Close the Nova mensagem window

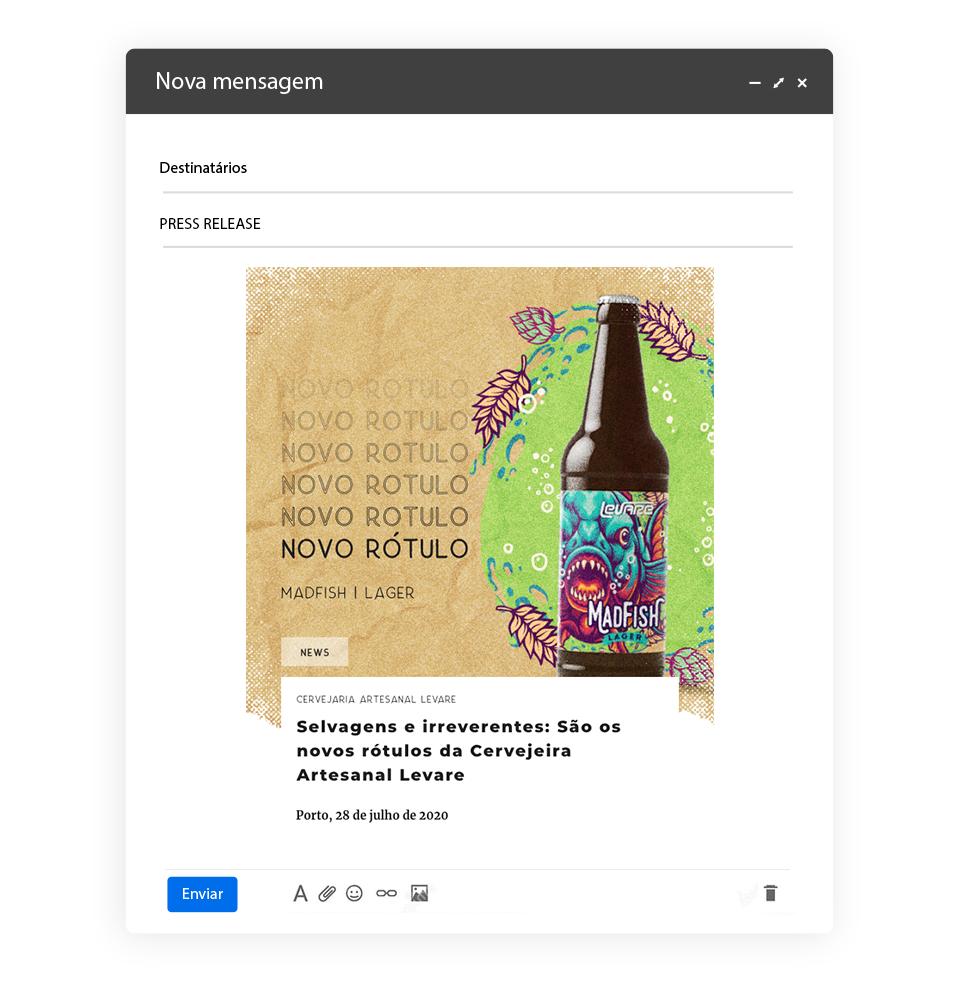pos(802,83)
